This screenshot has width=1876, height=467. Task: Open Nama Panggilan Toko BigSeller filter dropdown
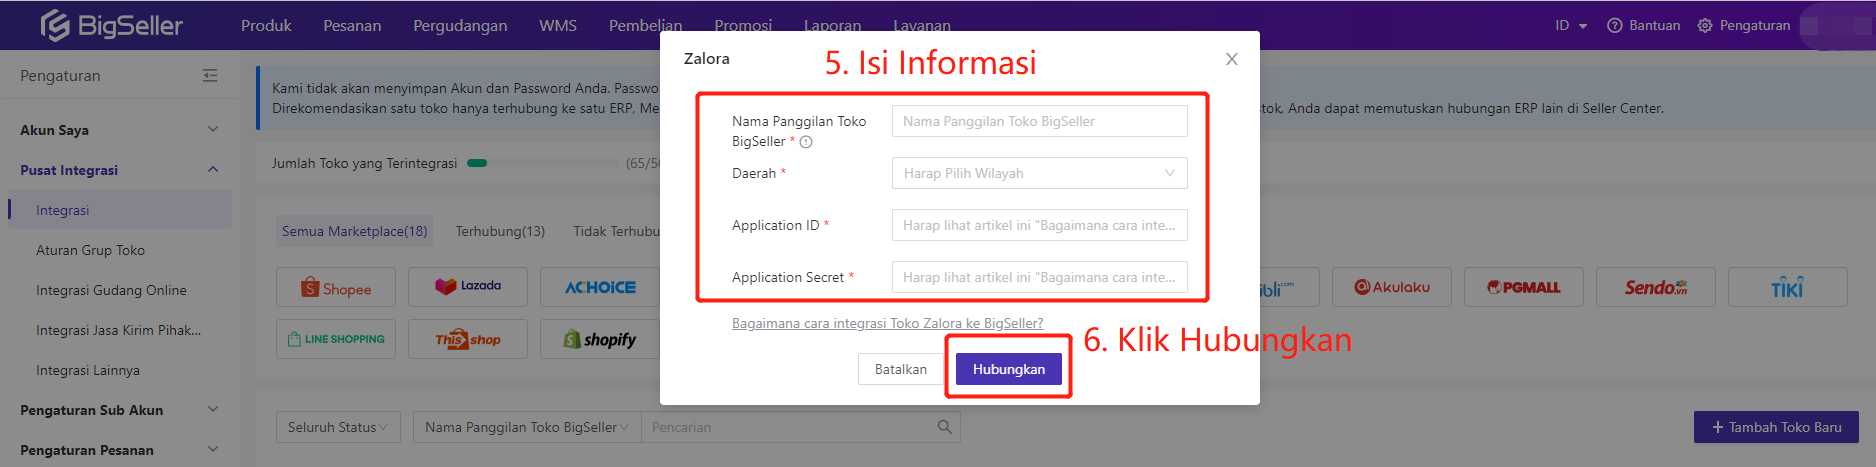click(x=527, y=427)
